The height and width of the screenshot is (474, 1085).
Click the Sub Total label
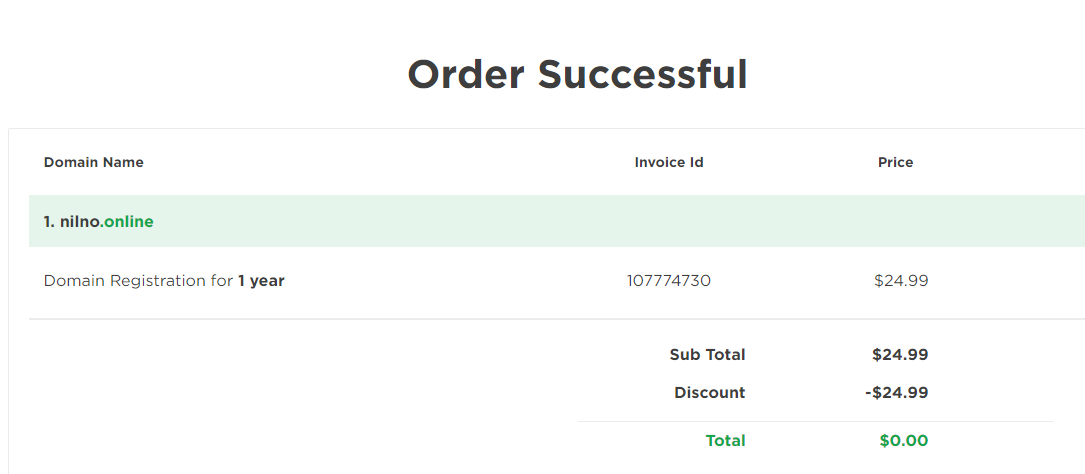point(707,354)
